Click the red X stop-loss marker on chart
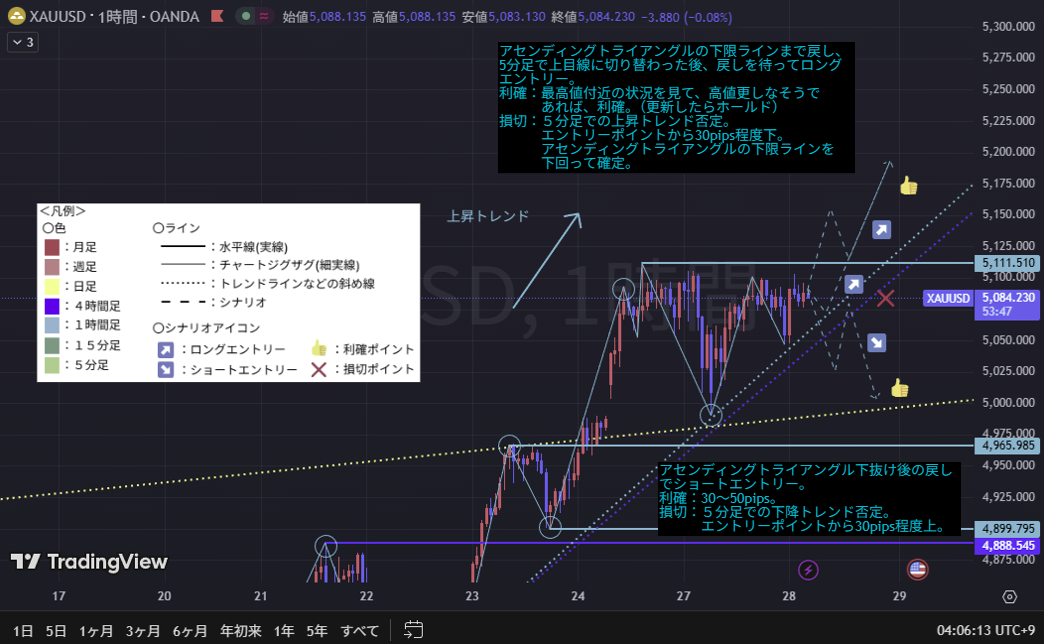This screenshot has width=1044, height=644. [x=885, y=298]
